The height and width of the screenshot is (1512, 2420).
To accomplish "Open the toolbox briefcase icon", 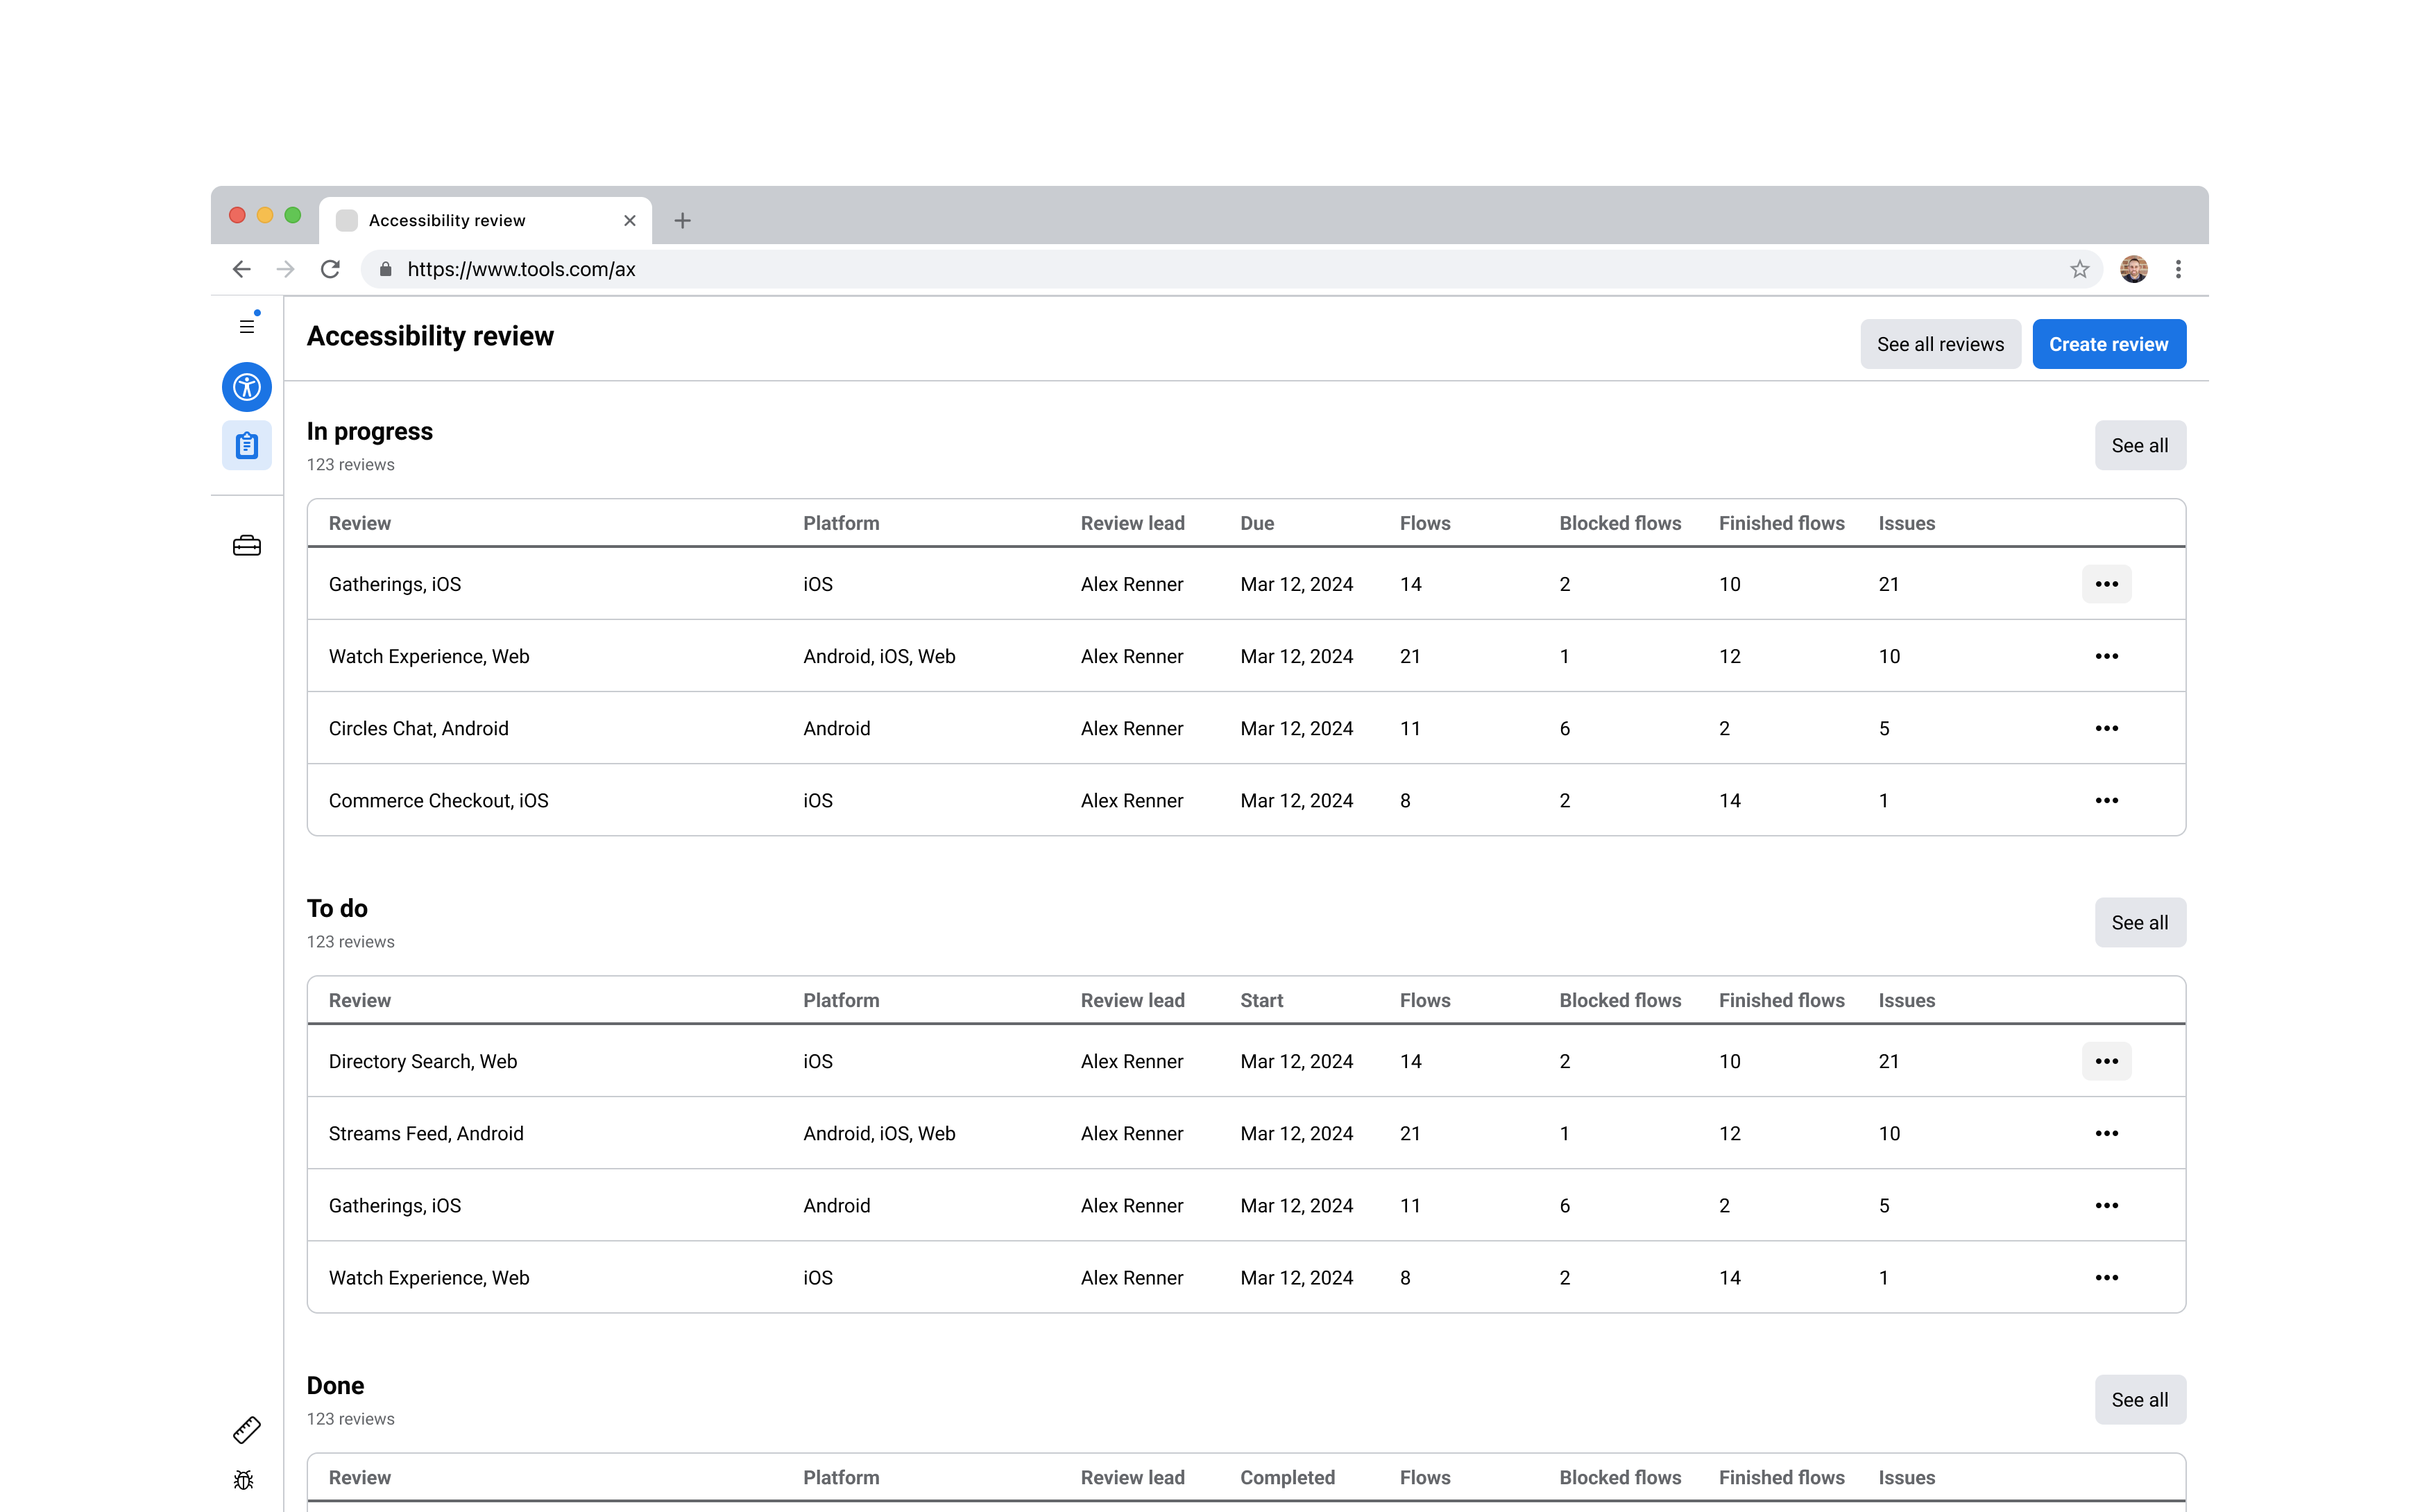I will pos(247,546).
